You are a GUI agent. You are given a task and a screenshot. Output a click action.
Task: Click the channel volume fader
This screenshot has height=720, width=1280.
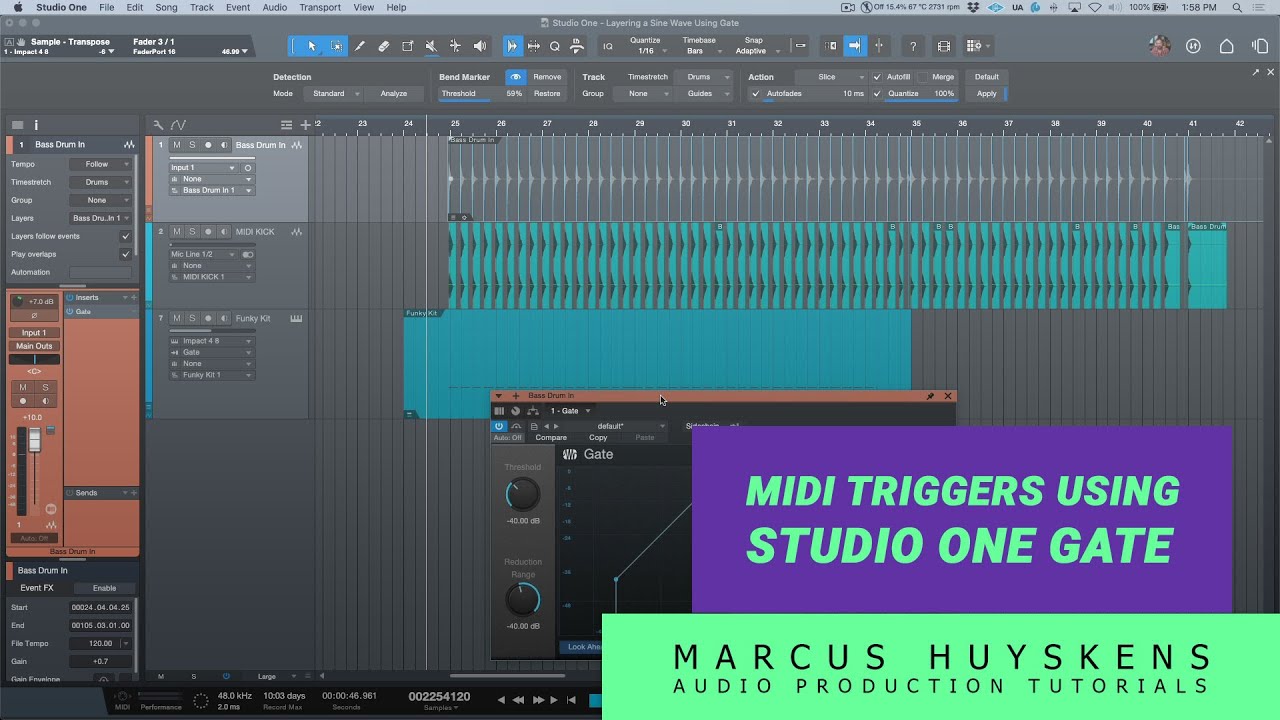coord(34,439)
